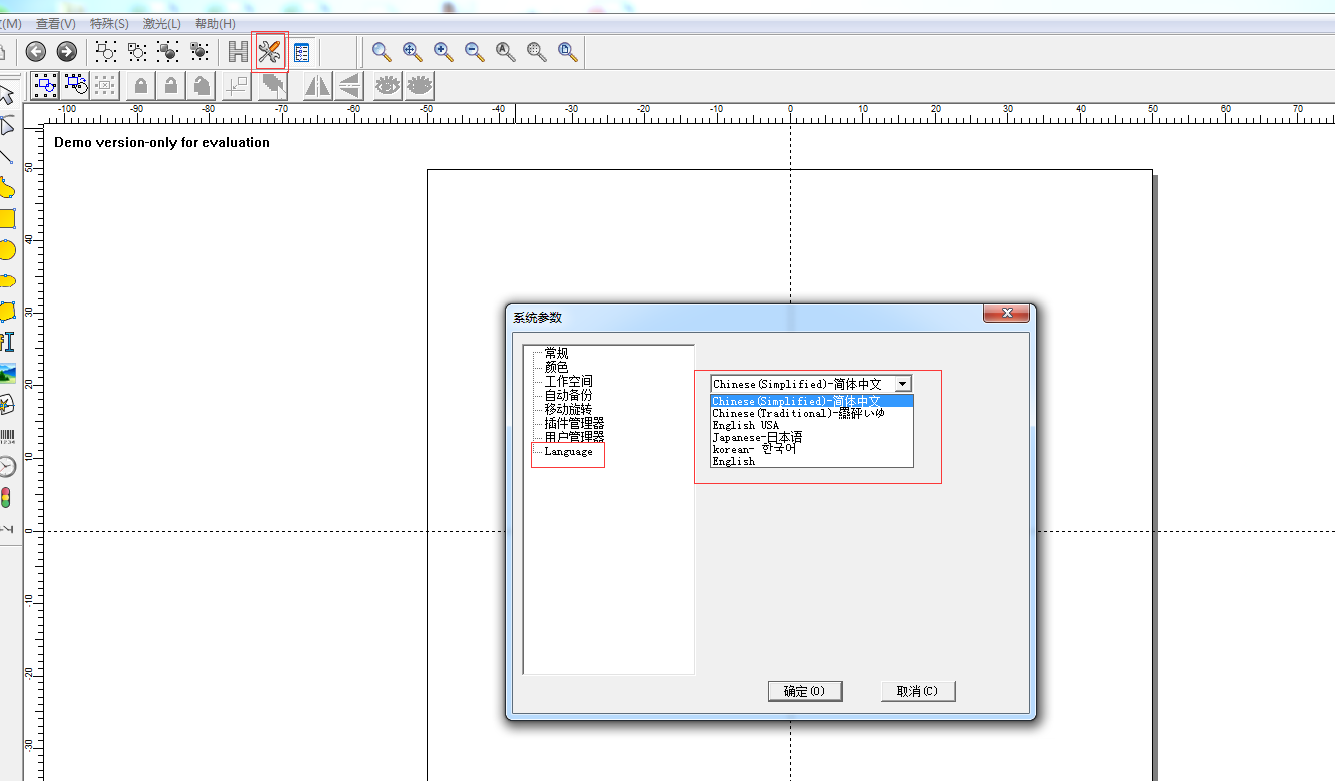Pick Chinese (Traditional) language option
The image size is (1335, 781).
(x=798, y=413)
